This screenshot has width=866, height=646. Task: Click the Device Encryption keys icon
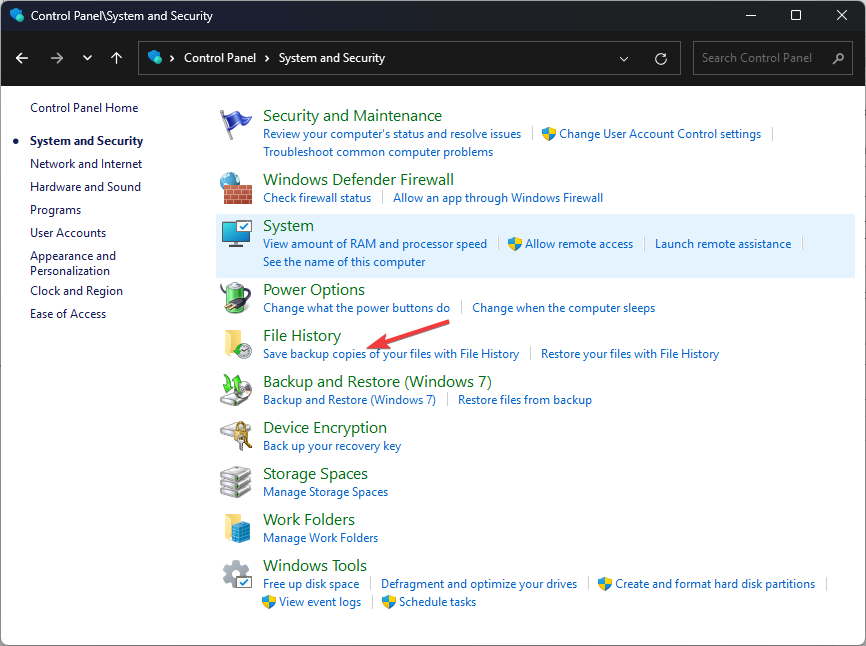click(236, 437)
